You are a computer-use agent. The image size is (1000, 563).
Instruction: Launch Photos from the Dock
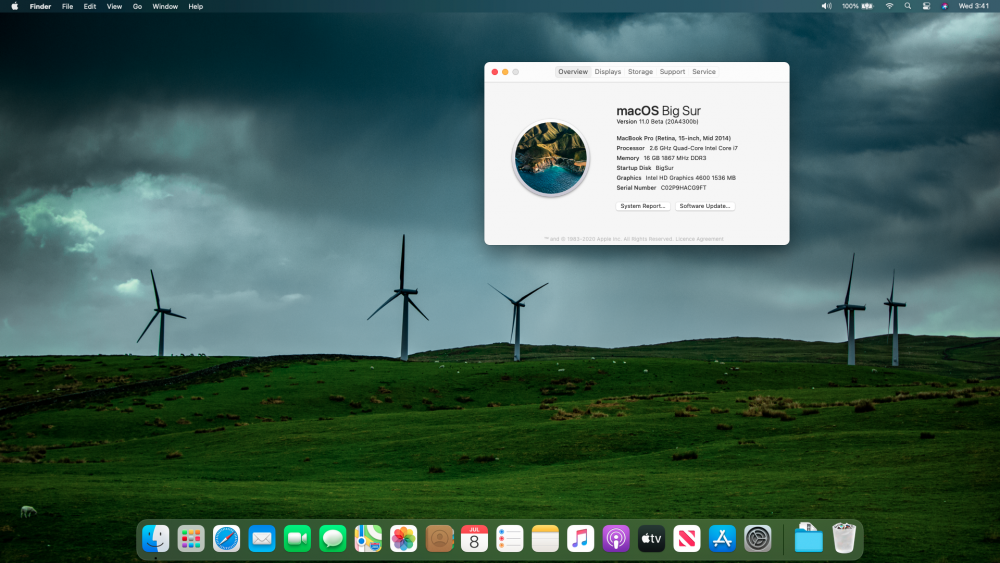[403, 539]
